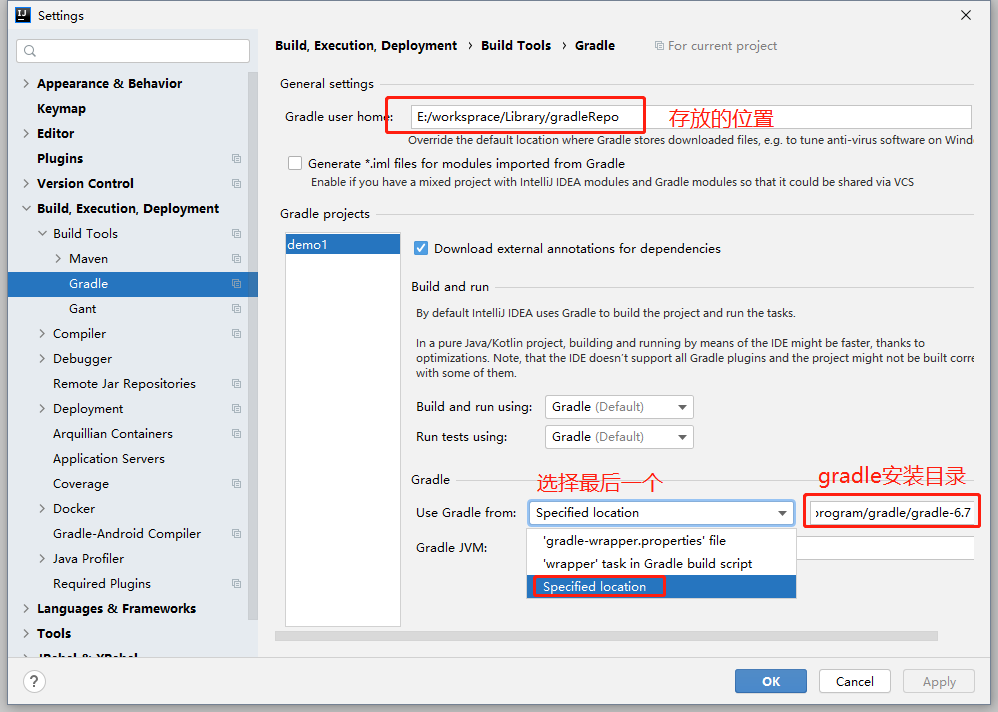
Task: Click the Gradle user home field
Action: pyautogui.click(x=691, y=117)
